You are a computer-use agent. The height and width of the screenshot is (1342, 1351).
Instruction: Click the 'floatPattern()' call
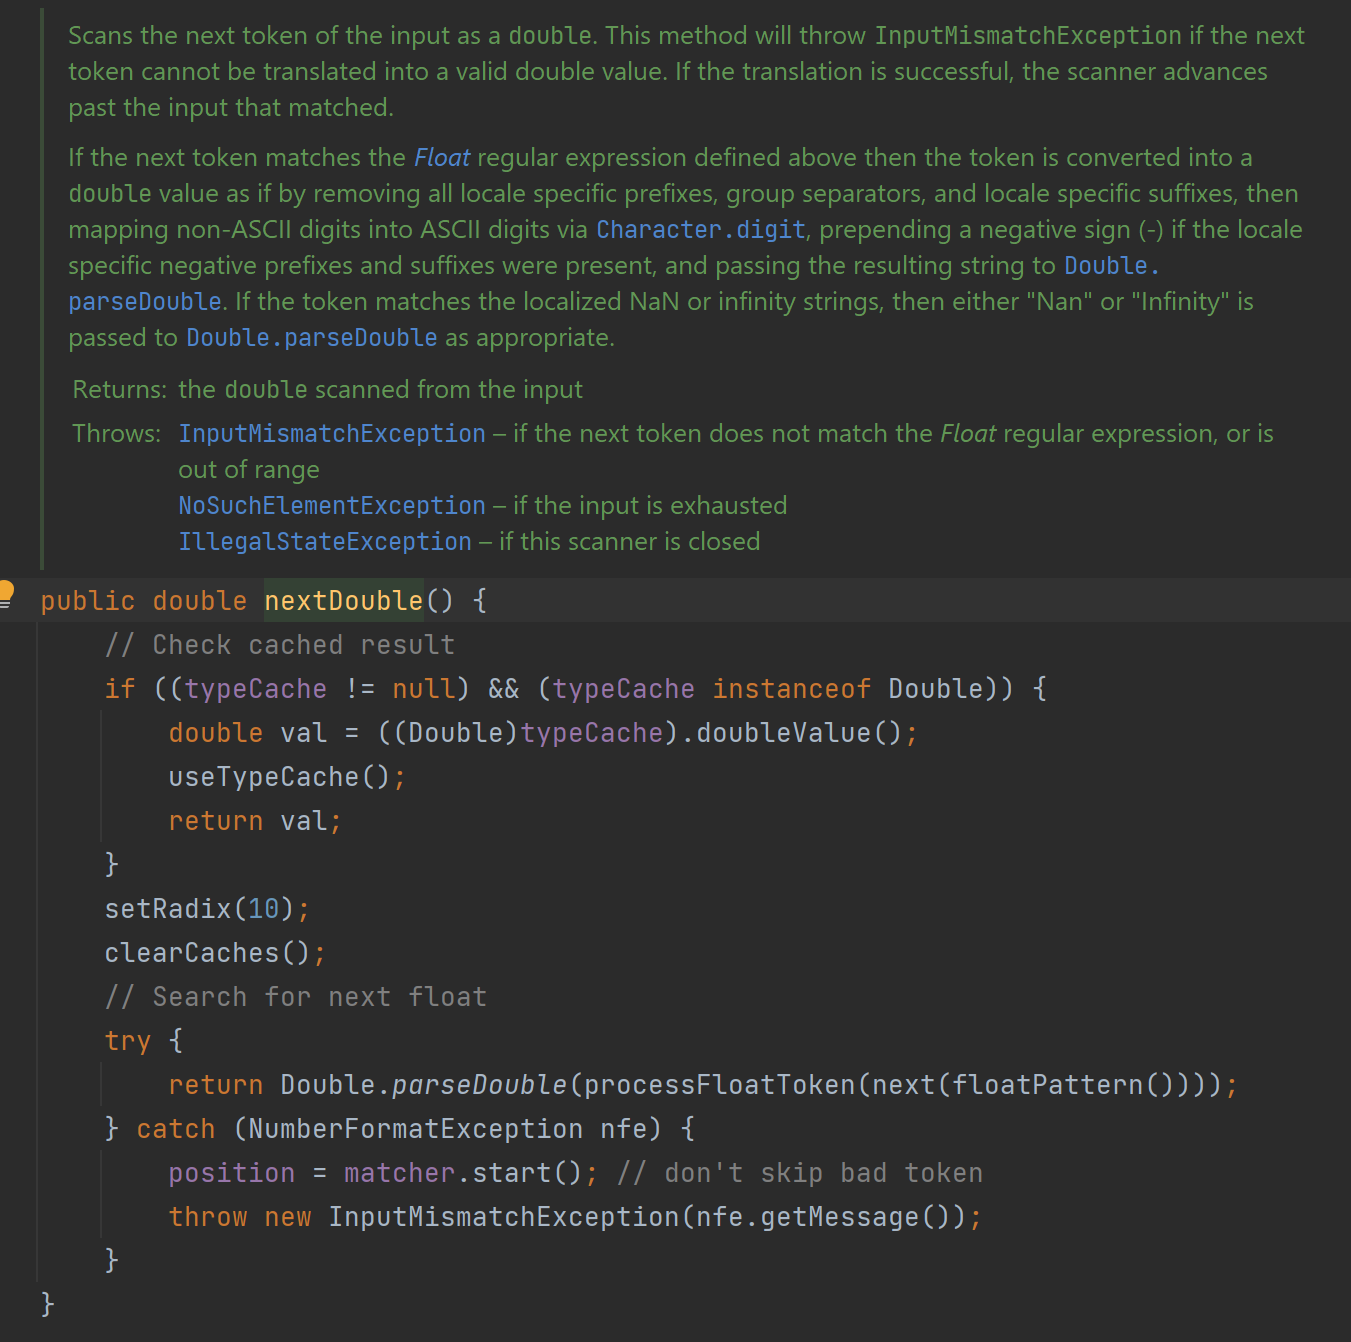coord(1063,1085)
